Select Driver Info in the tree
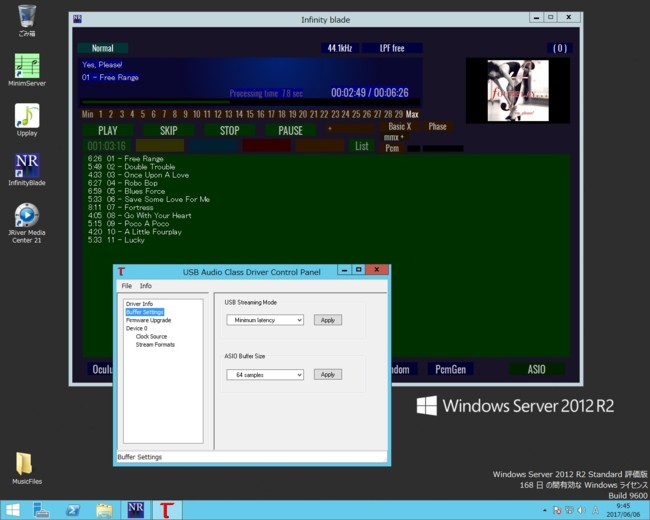 pyautogui.click(x=139, y=304)
